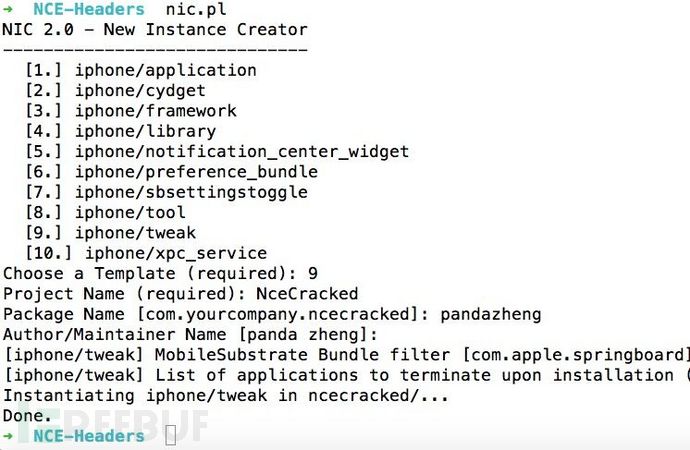This screenshot has height=450, width=690.
Task: Click the iphone/xpc_service entry
Action: 146,253
